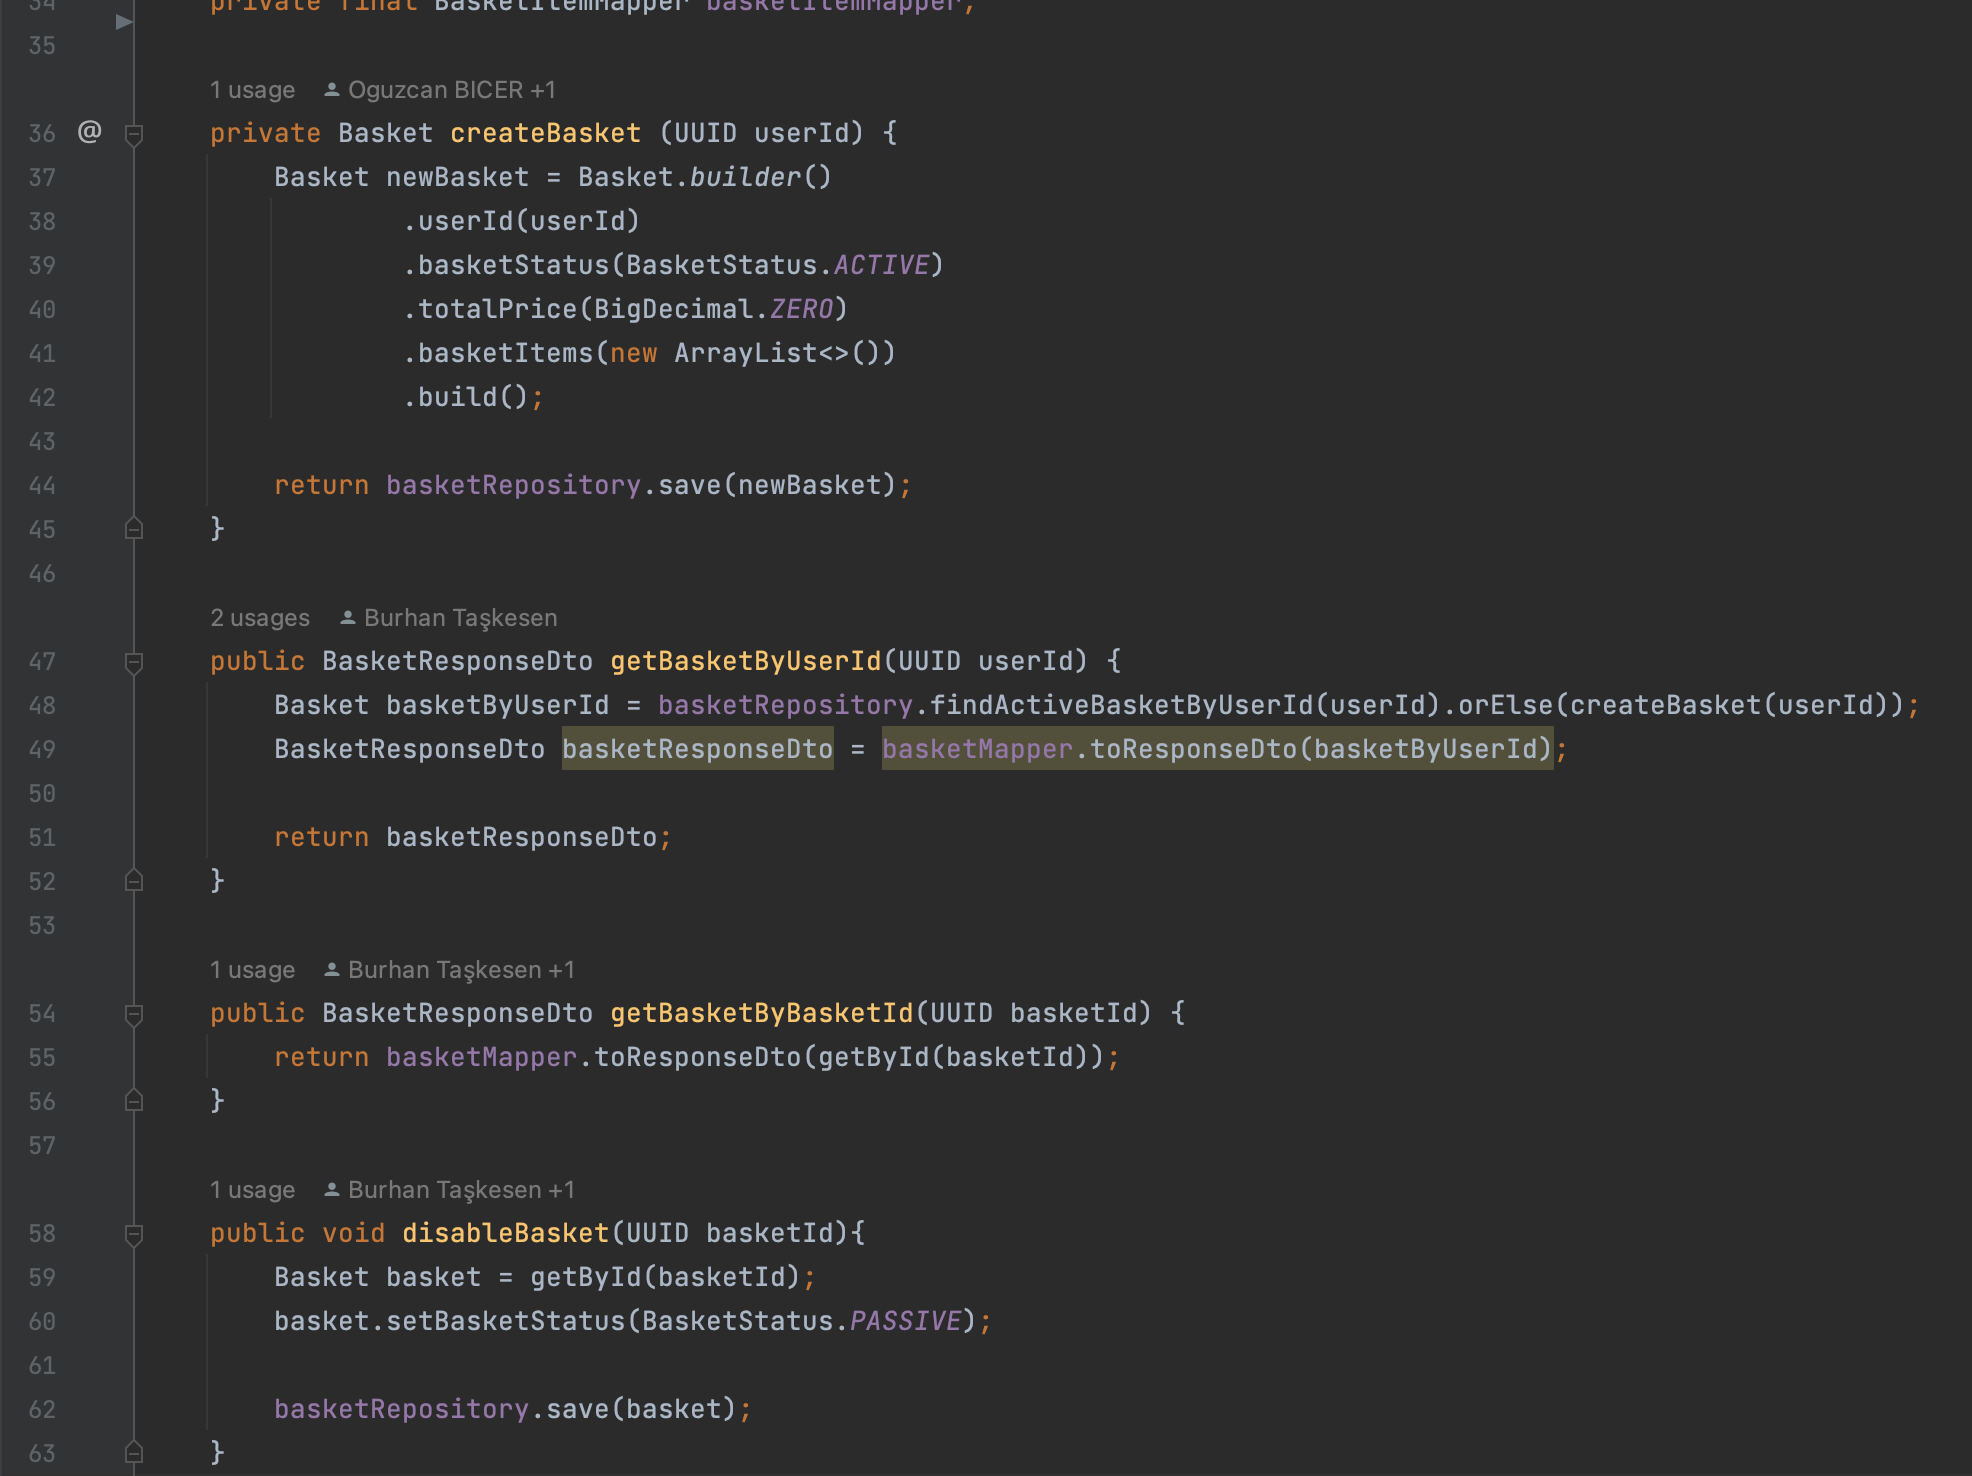The image size is (1972, 1476).
Task: Click author icon above getBasketByBasketId method
Action: point(332,970)
